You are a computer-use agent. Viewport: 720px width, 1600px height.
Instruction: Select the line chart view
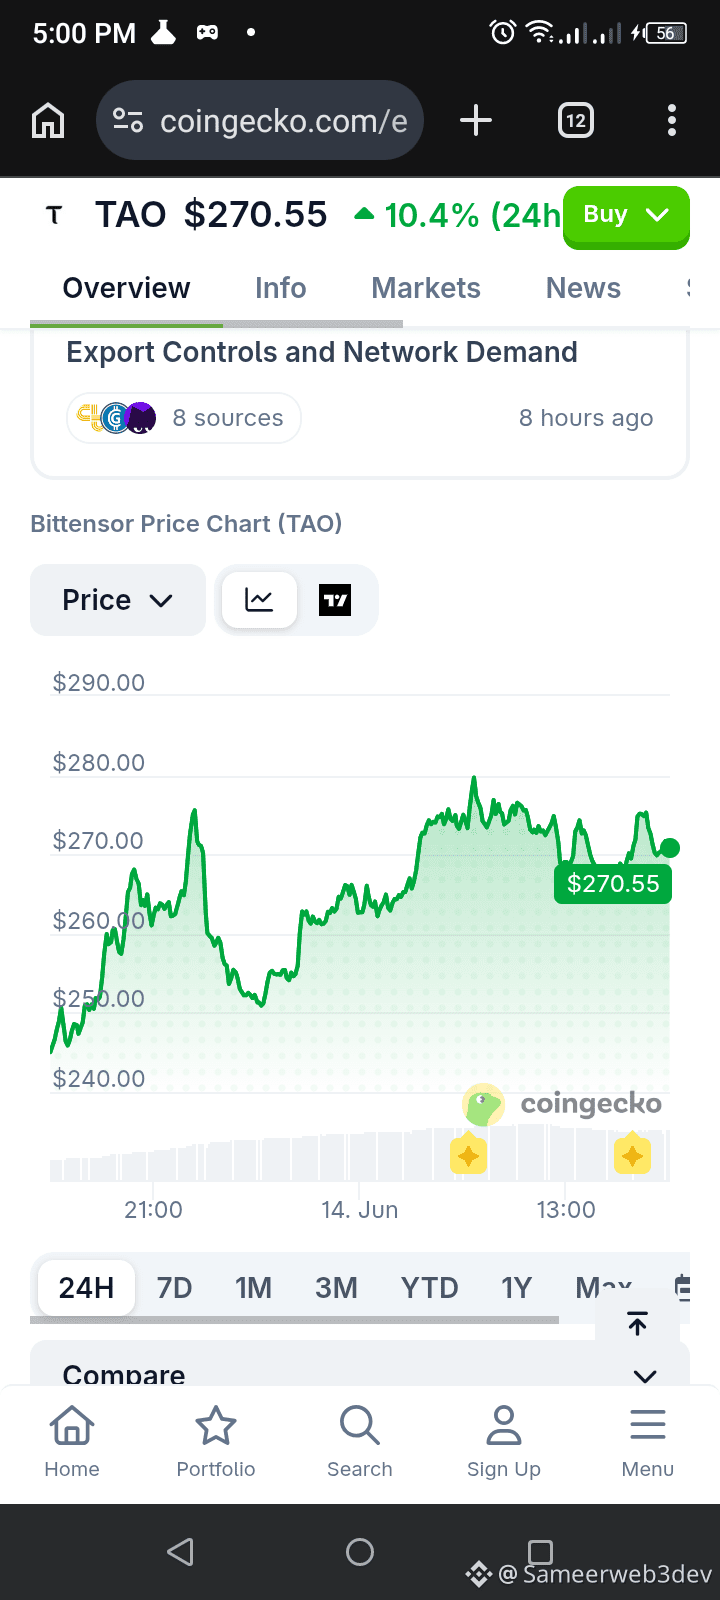[x=259, y=600]
